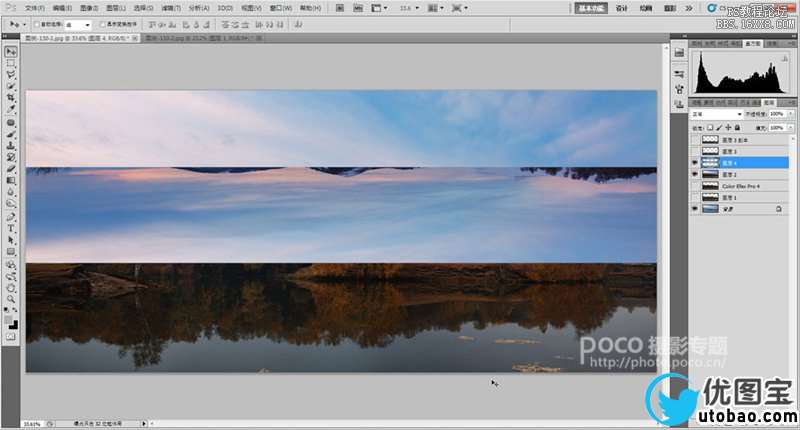
Task: Select the Move tool
Action: point(11,52)
